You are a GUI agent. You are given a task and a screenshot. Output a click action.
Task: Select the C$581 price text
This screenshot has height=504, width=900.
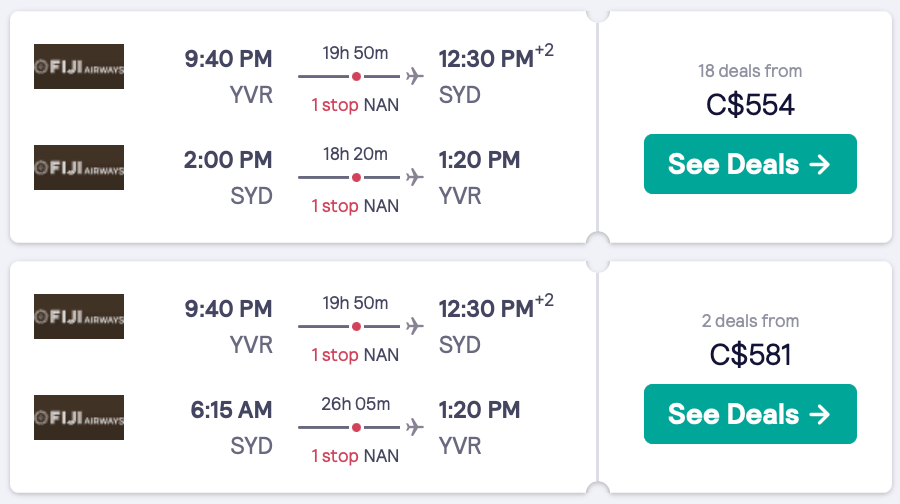pyautogui.click(x=750, y=354)
